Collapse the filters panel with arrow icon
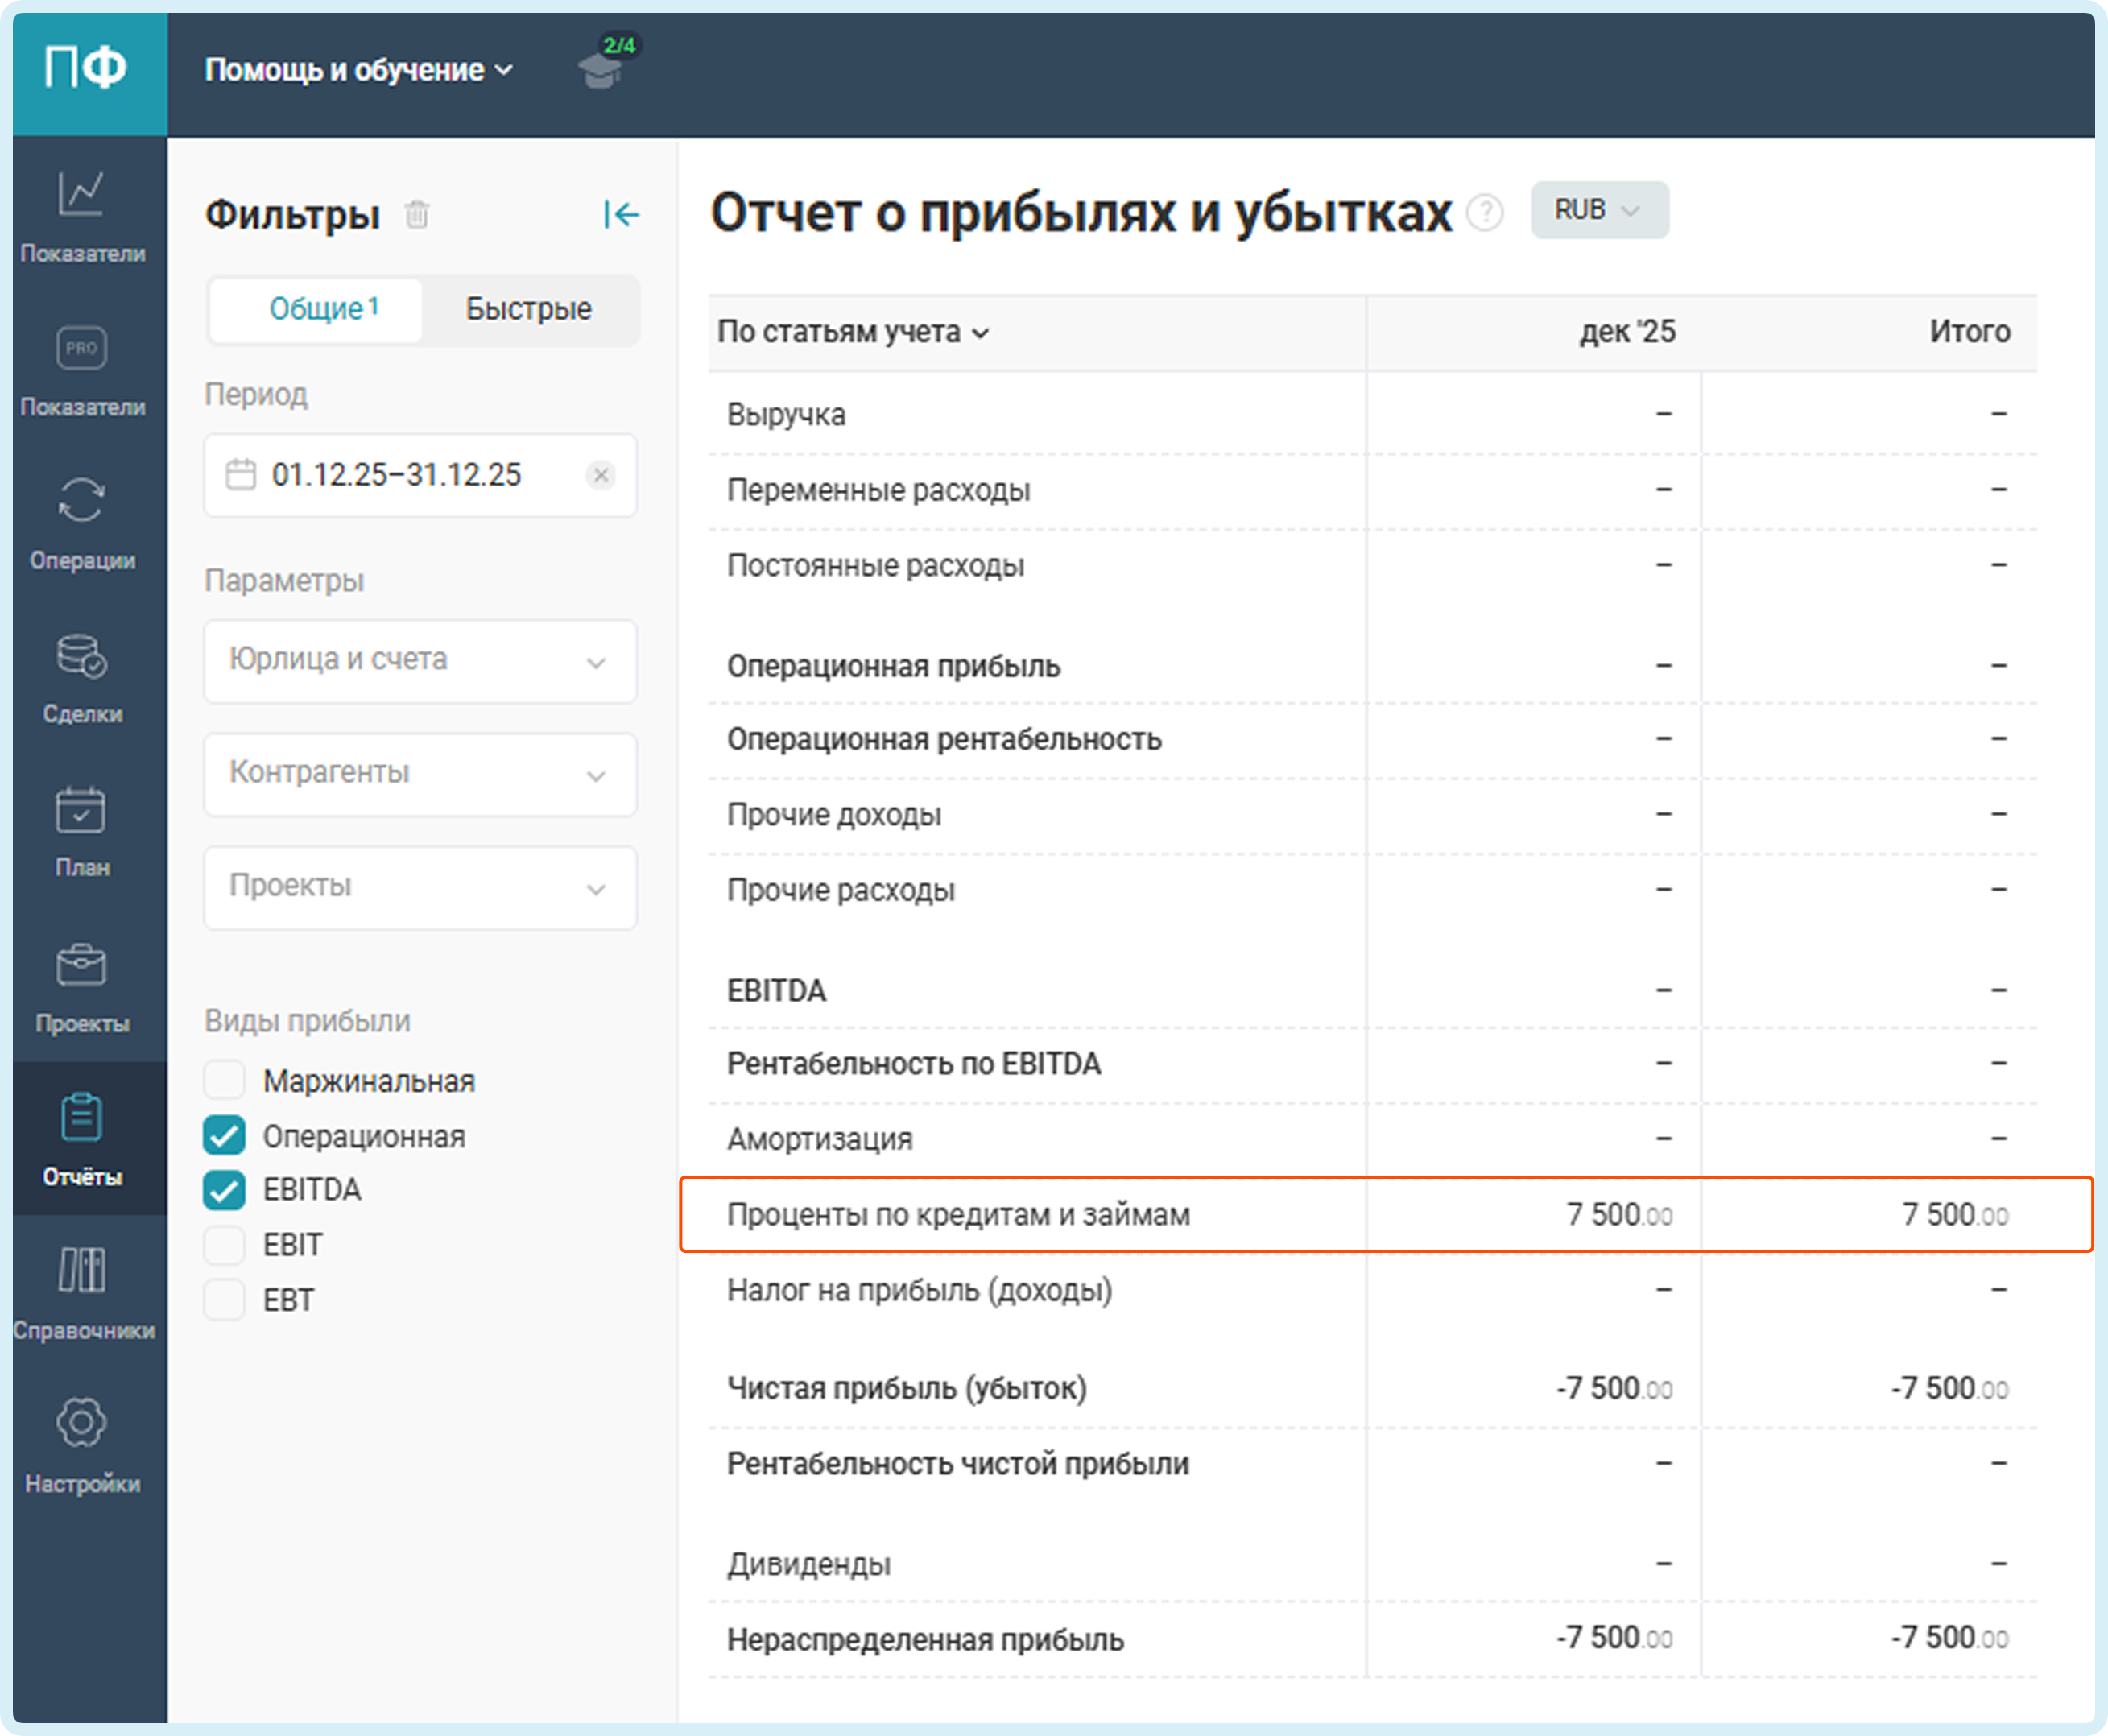2108x1736 pixels. pos(620,214)
